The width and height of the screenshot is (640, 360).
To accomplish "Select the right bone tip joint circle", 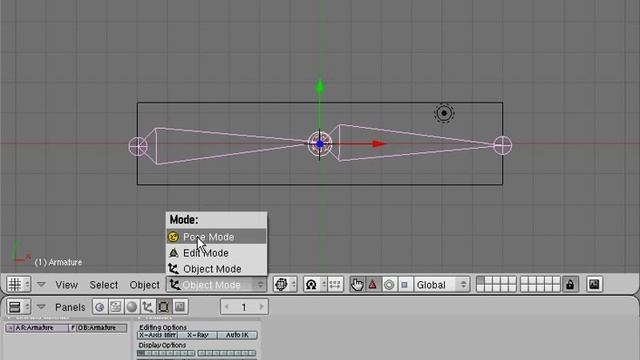I will (x=502, y=145).
